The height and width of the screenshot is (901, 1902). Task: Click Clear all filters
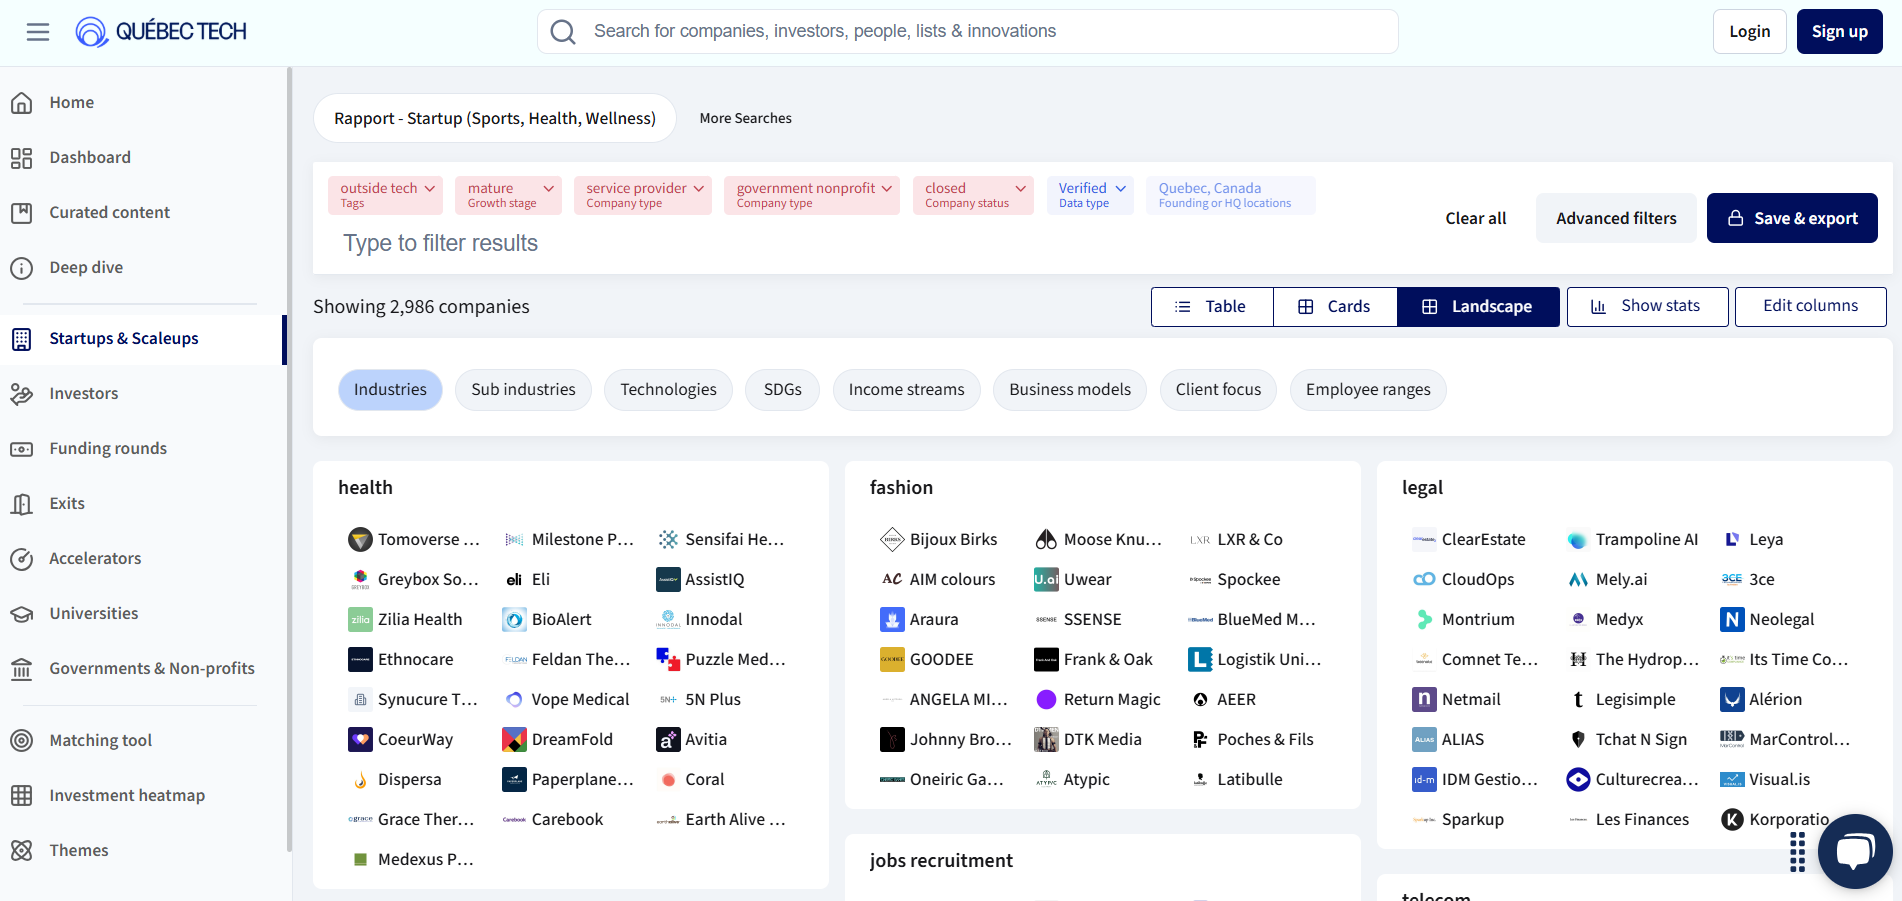click(x=1476, y=218)
